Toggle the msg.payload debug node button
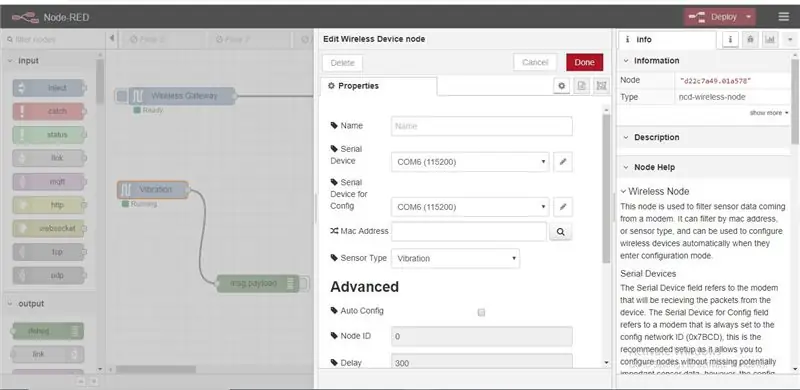Image resolution: width=800 pixels, height=390 pixels. 305,283
